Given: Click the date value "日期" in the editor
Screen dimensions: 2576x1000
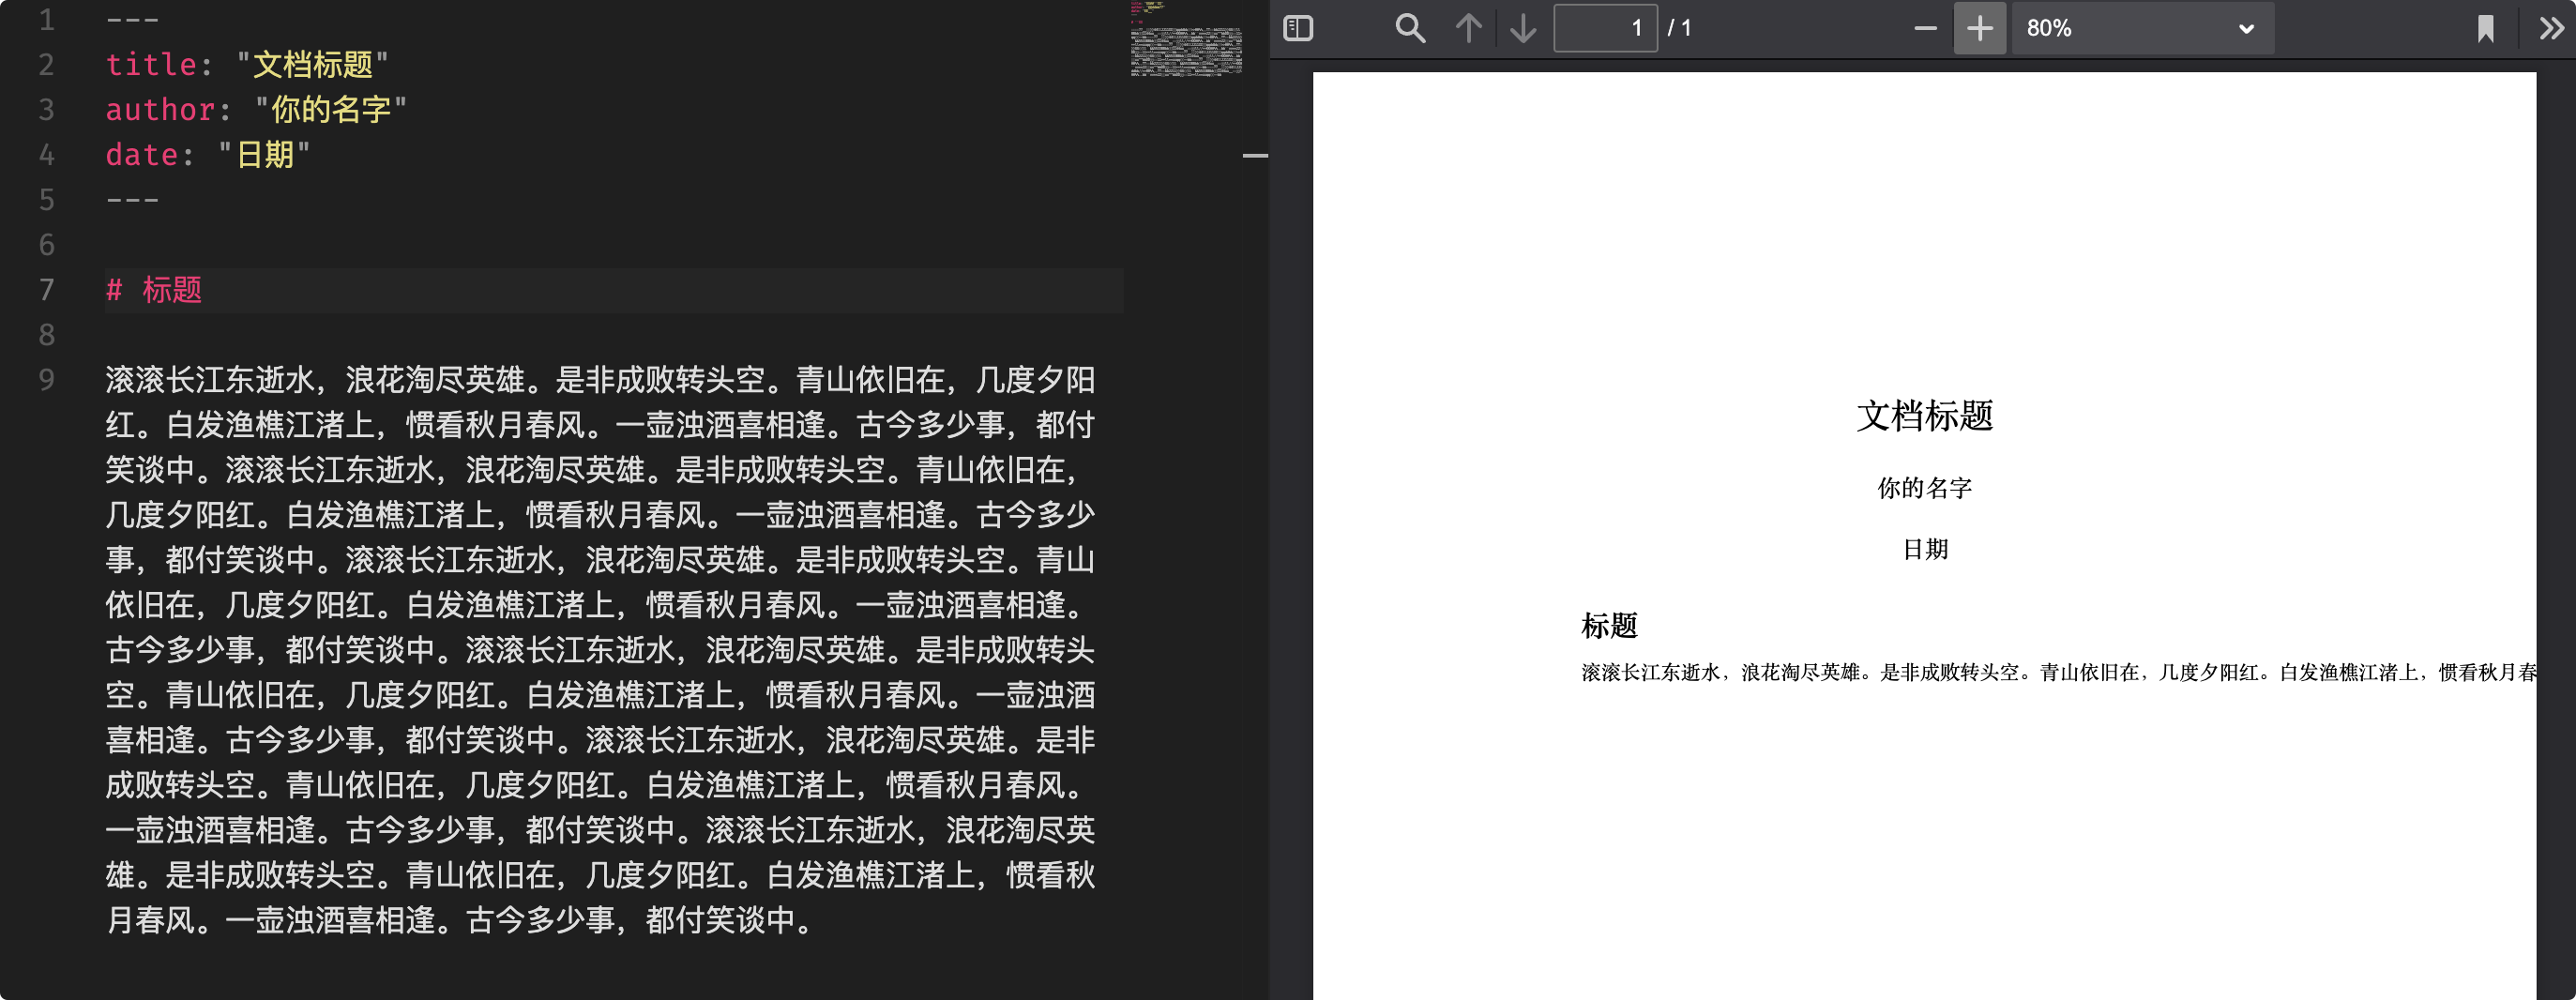Looking at the screenshot, I should pos(265,155).
